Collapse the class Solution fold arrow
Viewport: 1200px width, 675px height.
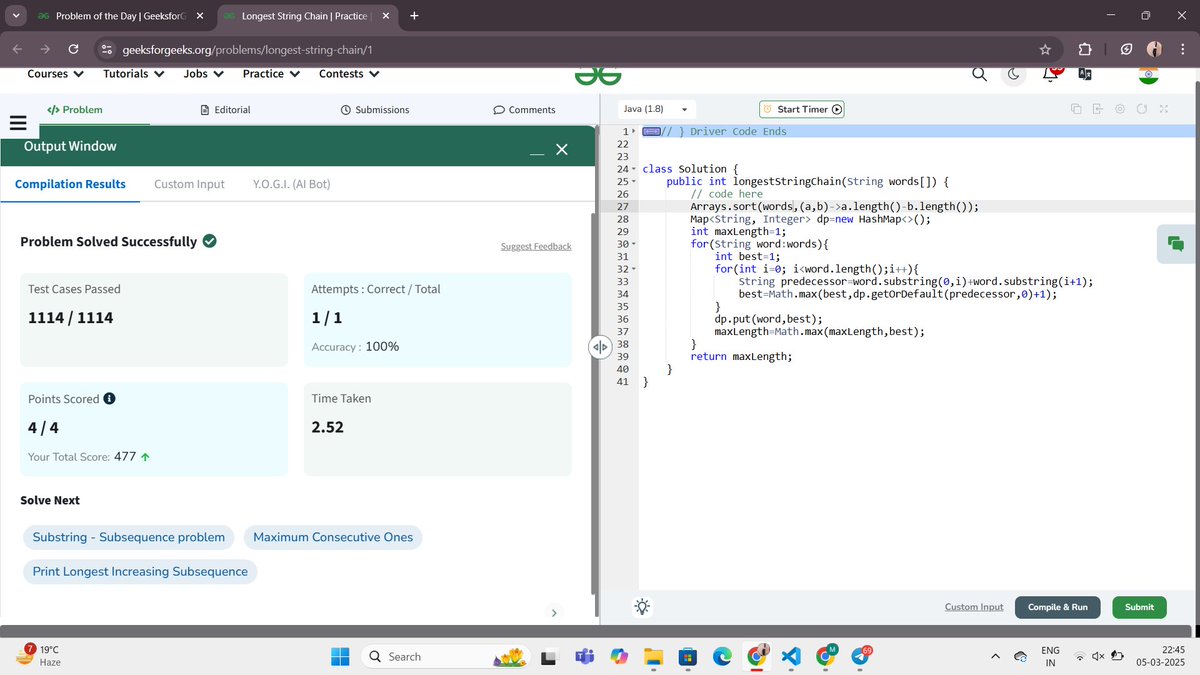(x=634, y=169)
